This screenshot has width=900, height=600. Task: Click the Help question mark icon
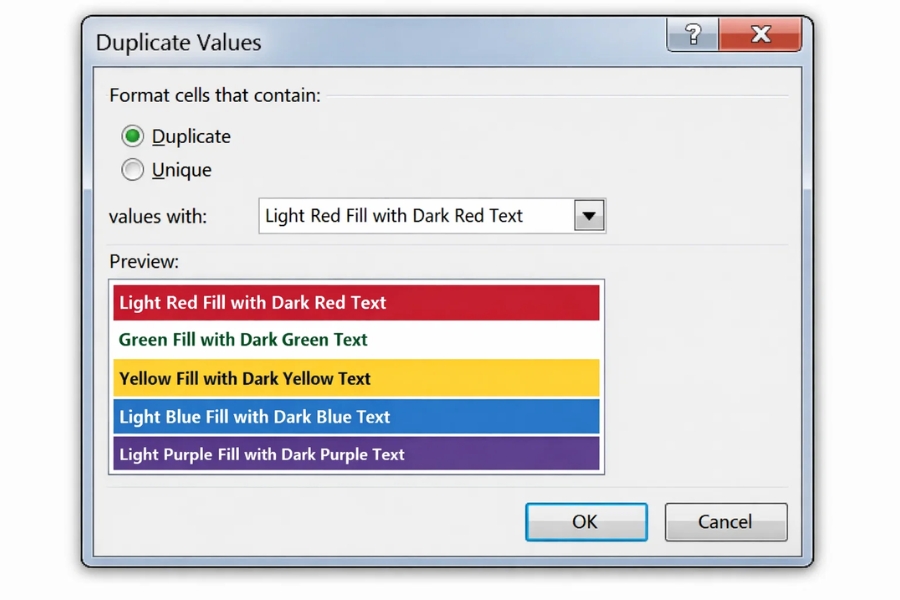[x=691, y=33]
